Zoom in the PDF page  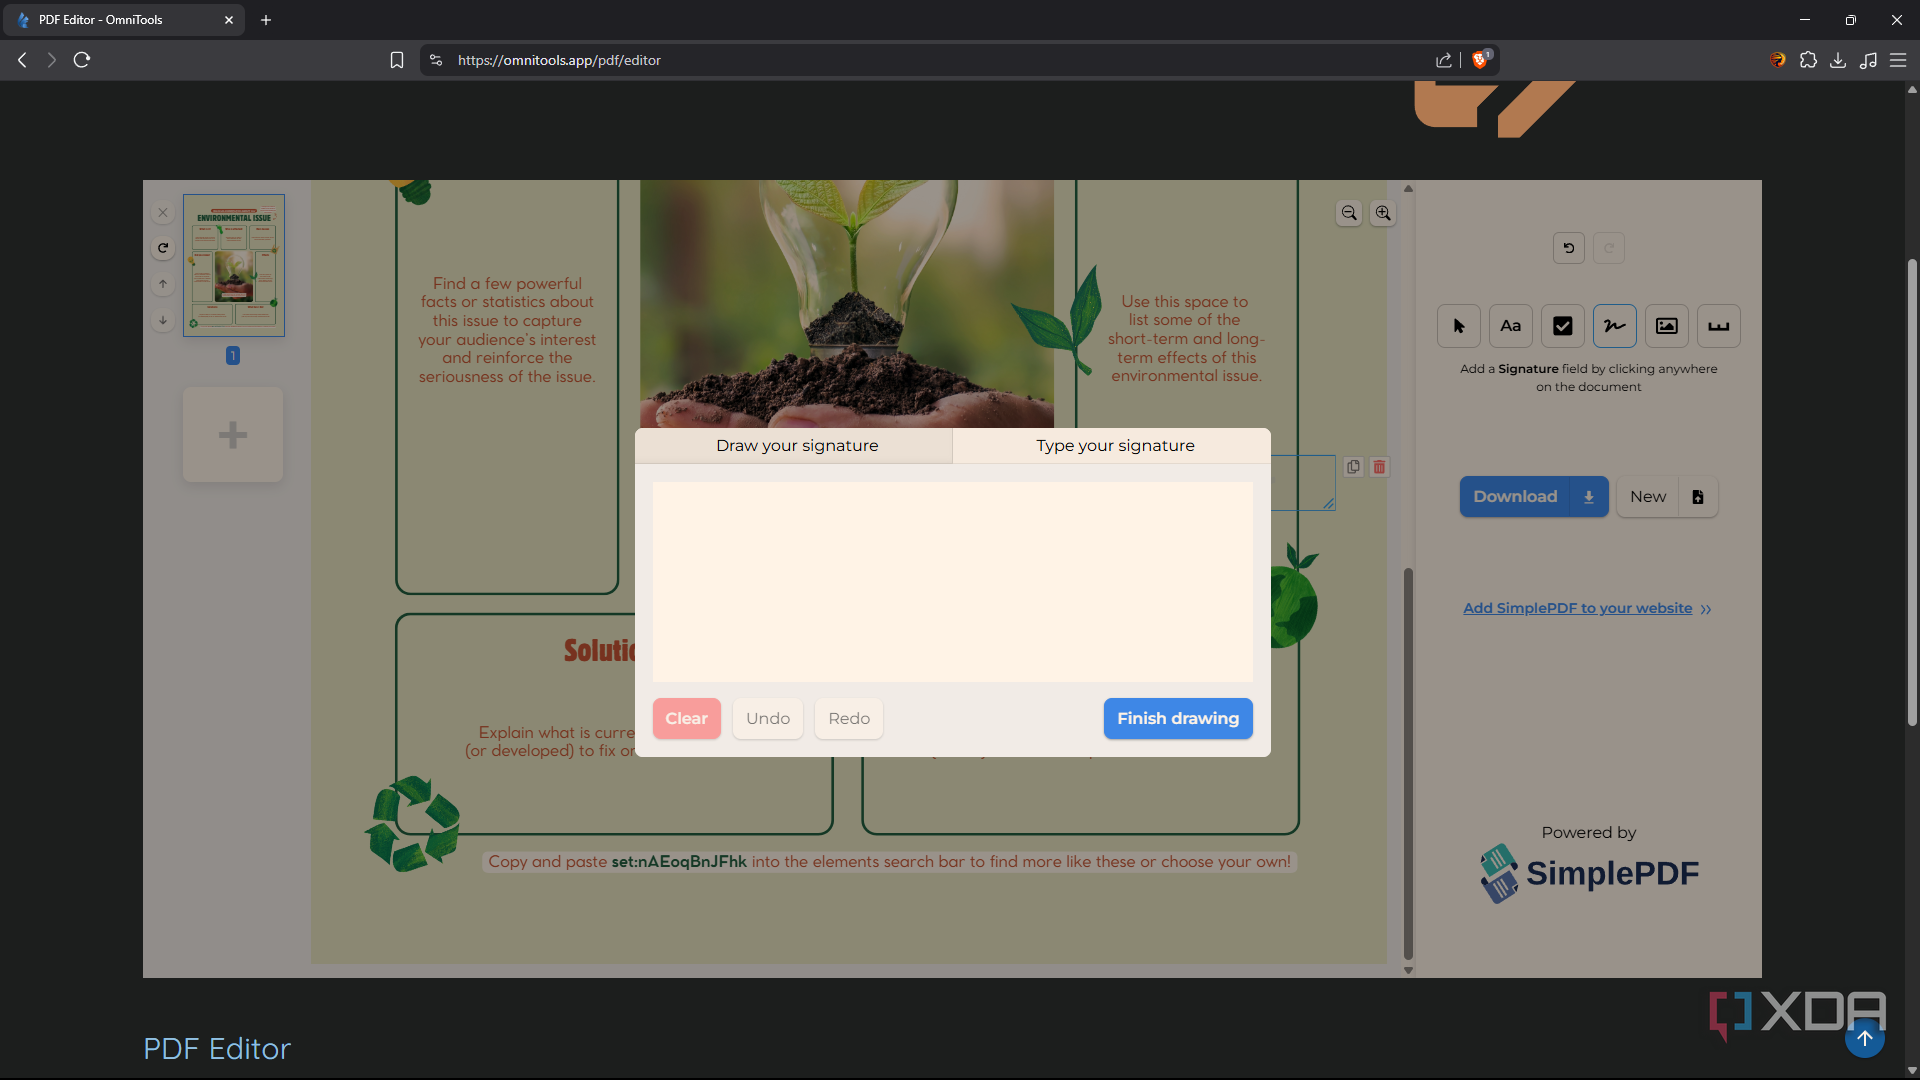1383,213
